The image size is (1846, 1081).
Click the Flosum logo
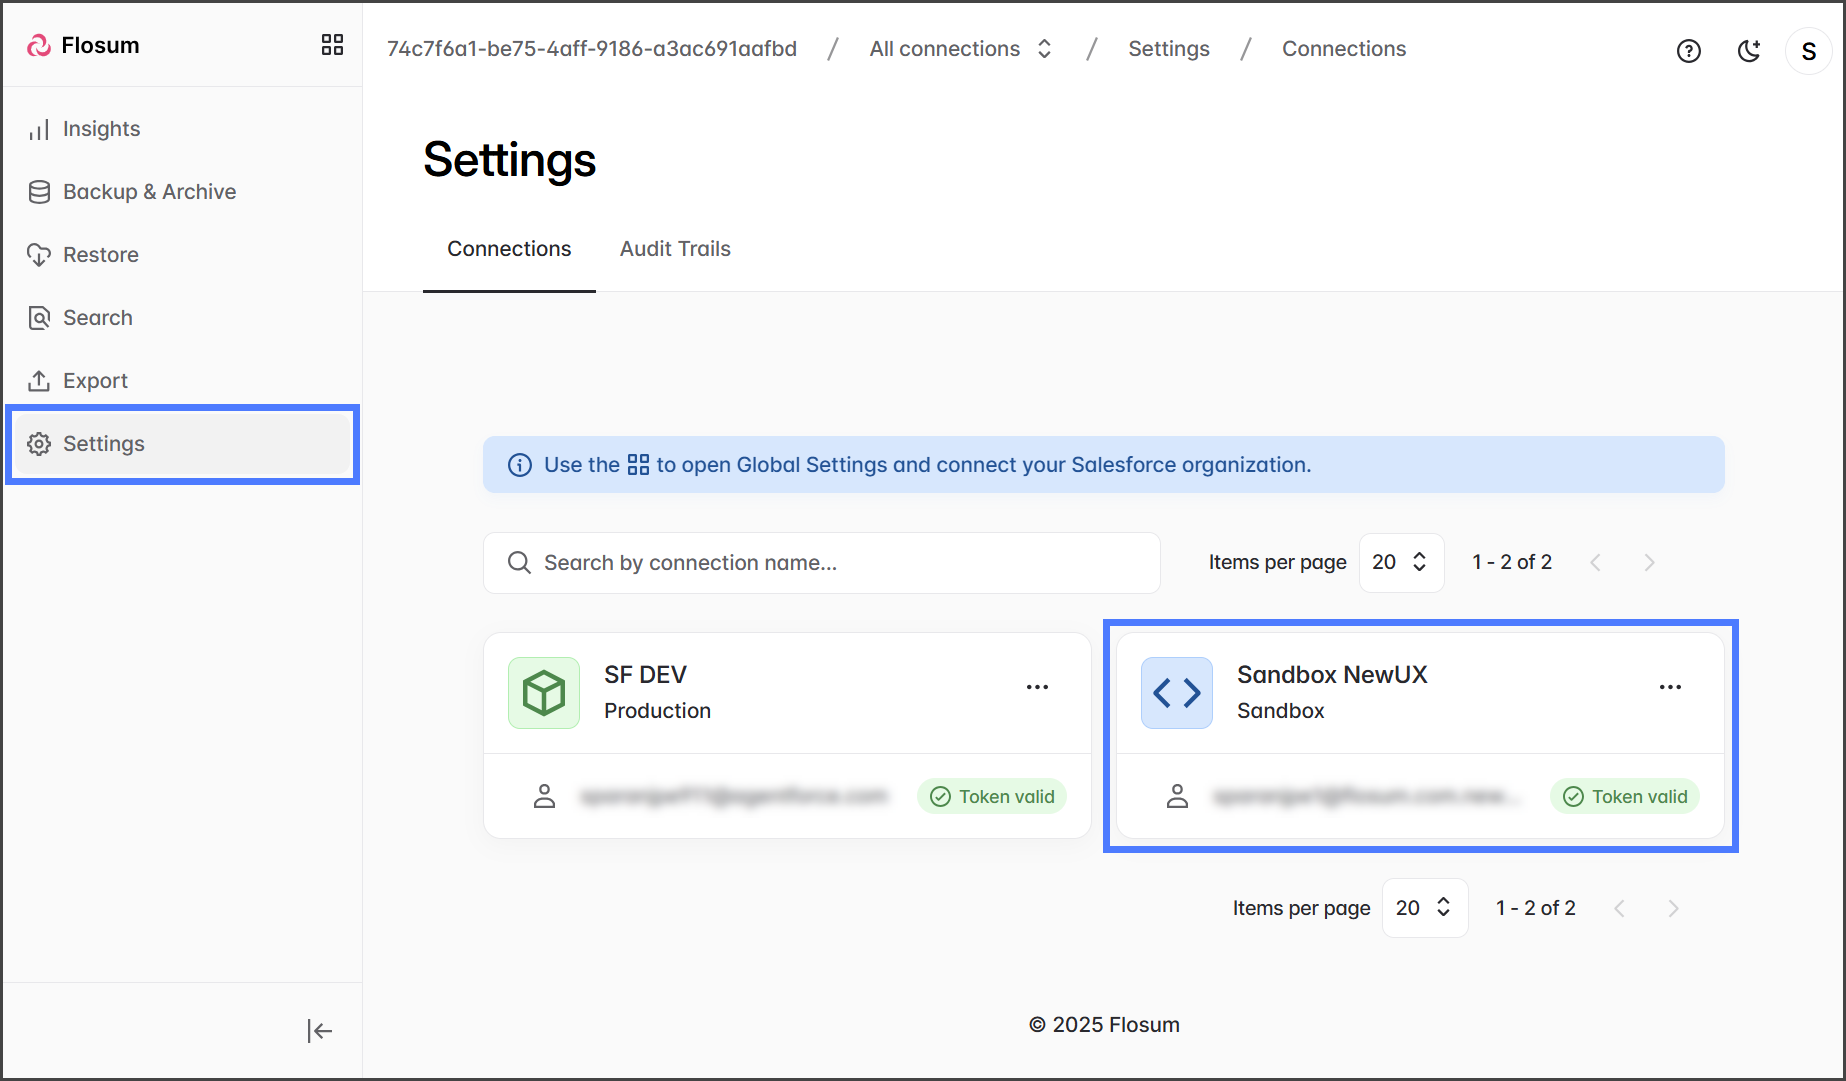84,45
